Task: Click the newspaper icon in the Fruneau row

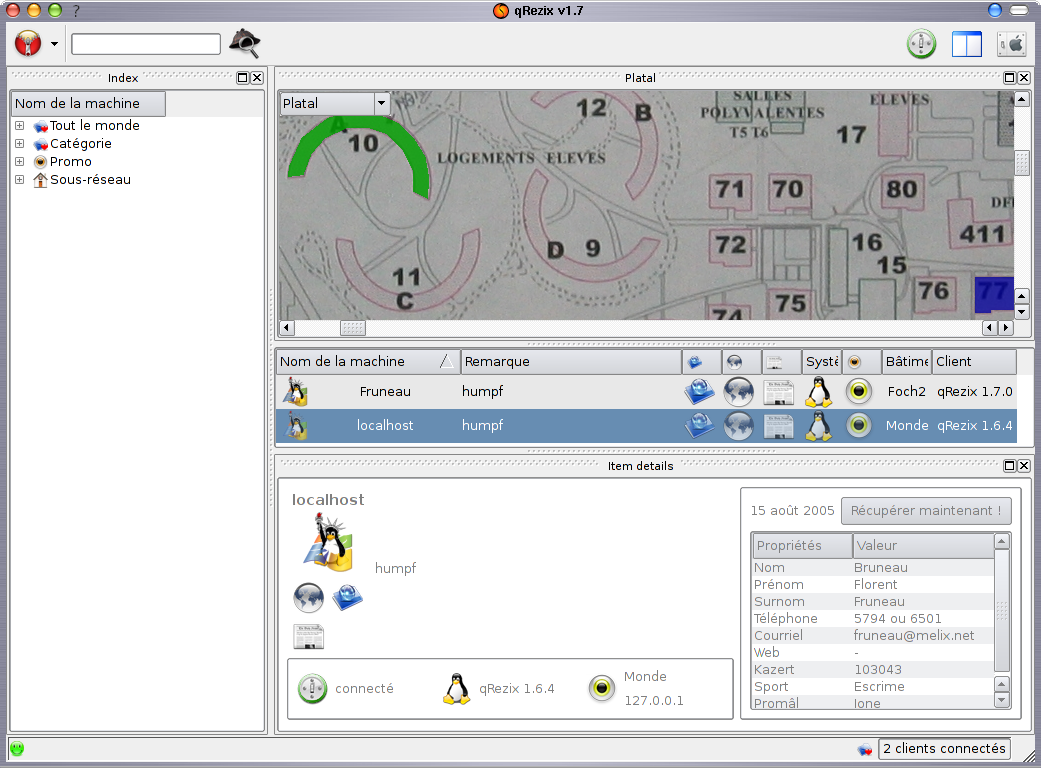Action: tap(778, 392)
